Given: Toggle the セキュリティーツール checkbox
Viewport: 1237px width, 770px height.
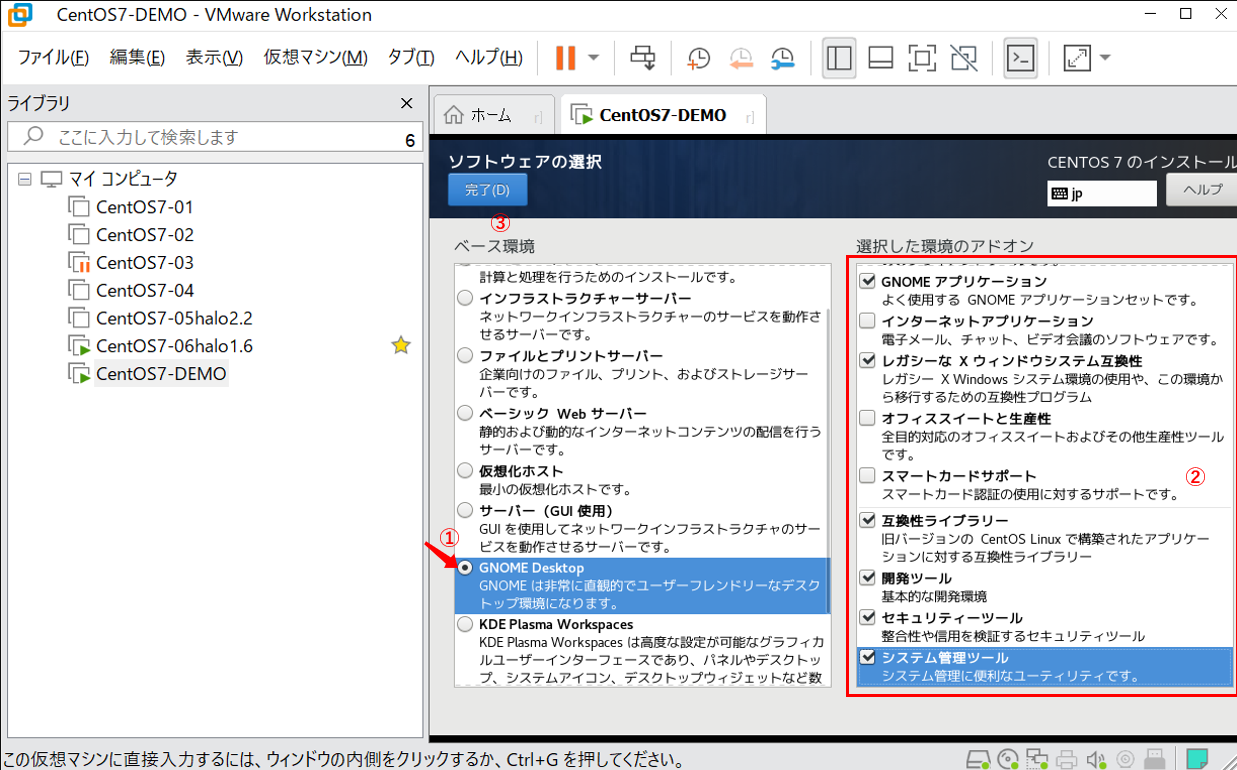Looking at the screenshot, I should [867, 618].
